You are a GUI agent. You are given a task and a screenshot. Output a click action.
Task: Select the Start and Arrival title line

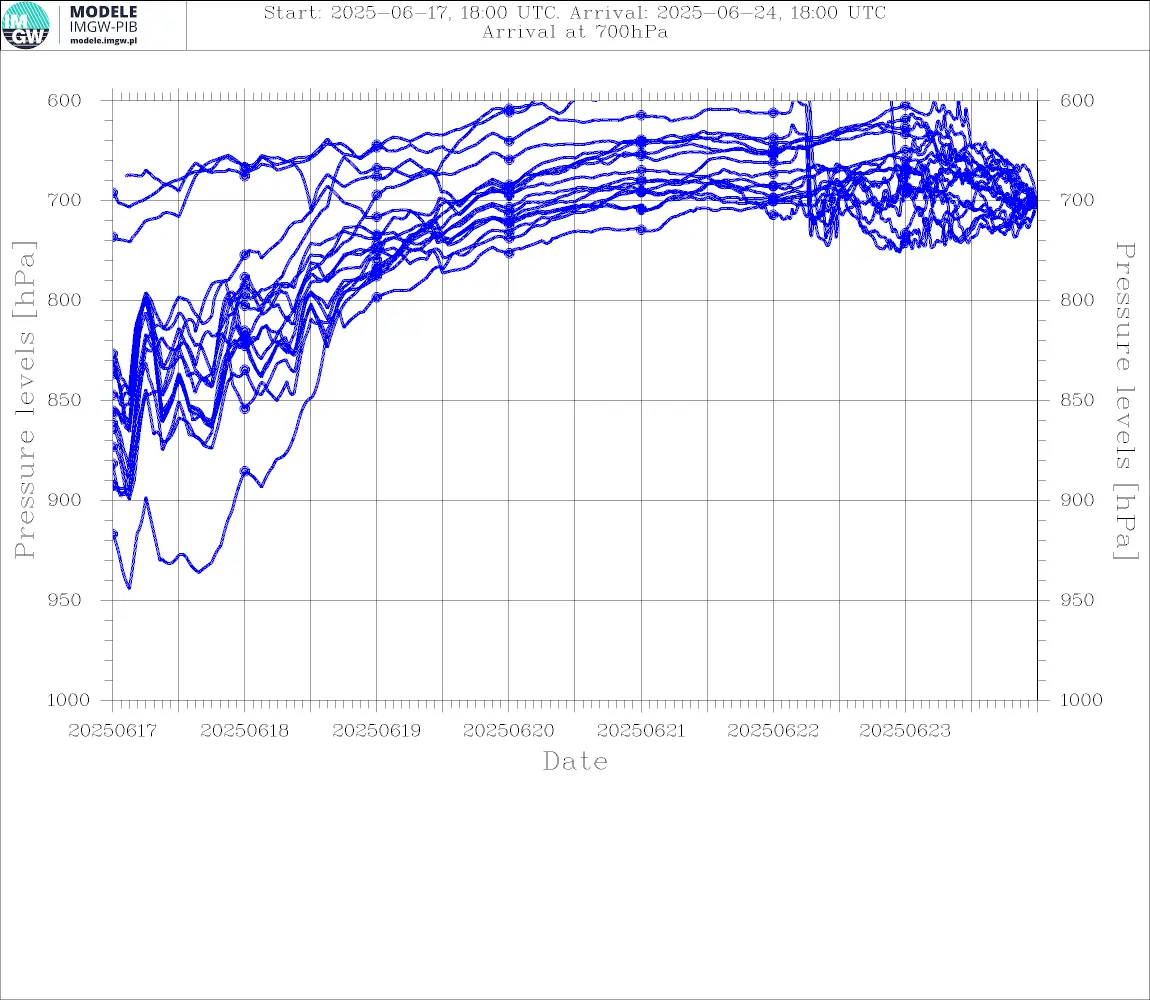(x=575, y=12)
